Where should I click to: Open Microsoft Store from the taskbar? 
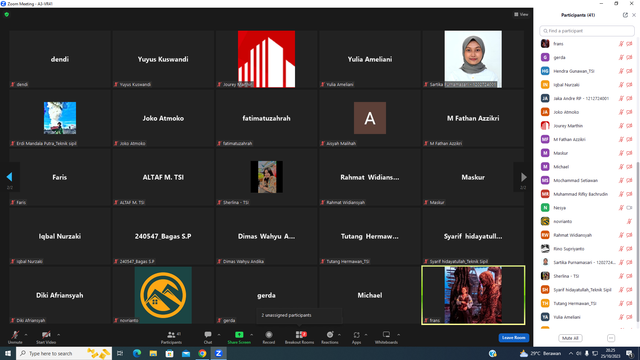(x=169, y=353)
